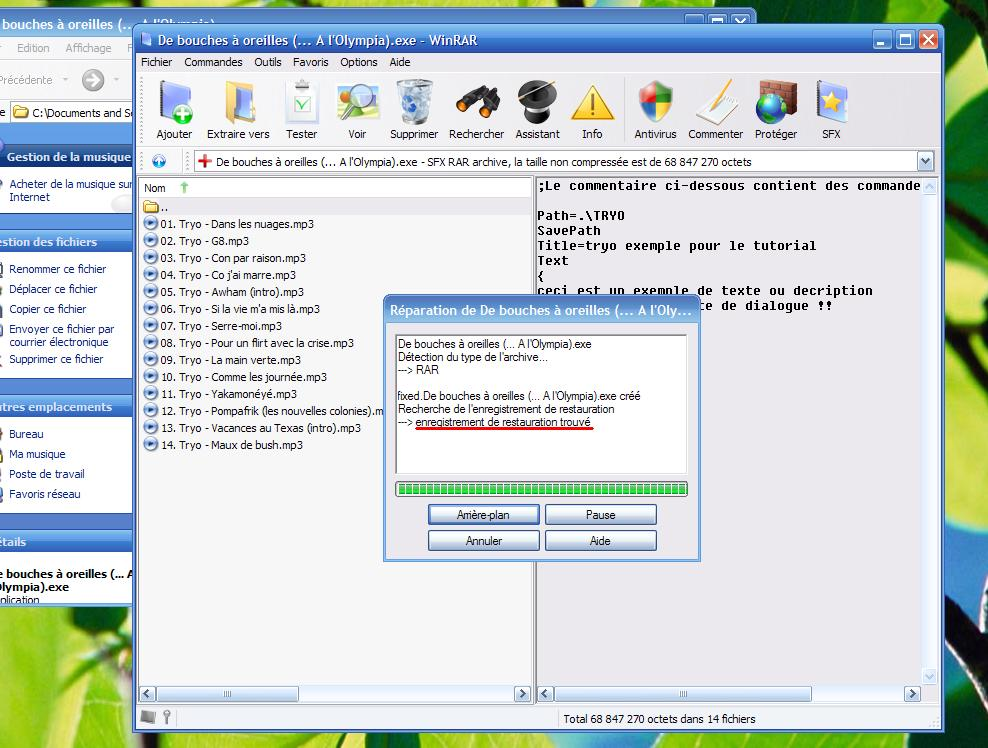Go up one level with the up-arrow icon
Screen dimensions: 988x748
pos(159,161)
